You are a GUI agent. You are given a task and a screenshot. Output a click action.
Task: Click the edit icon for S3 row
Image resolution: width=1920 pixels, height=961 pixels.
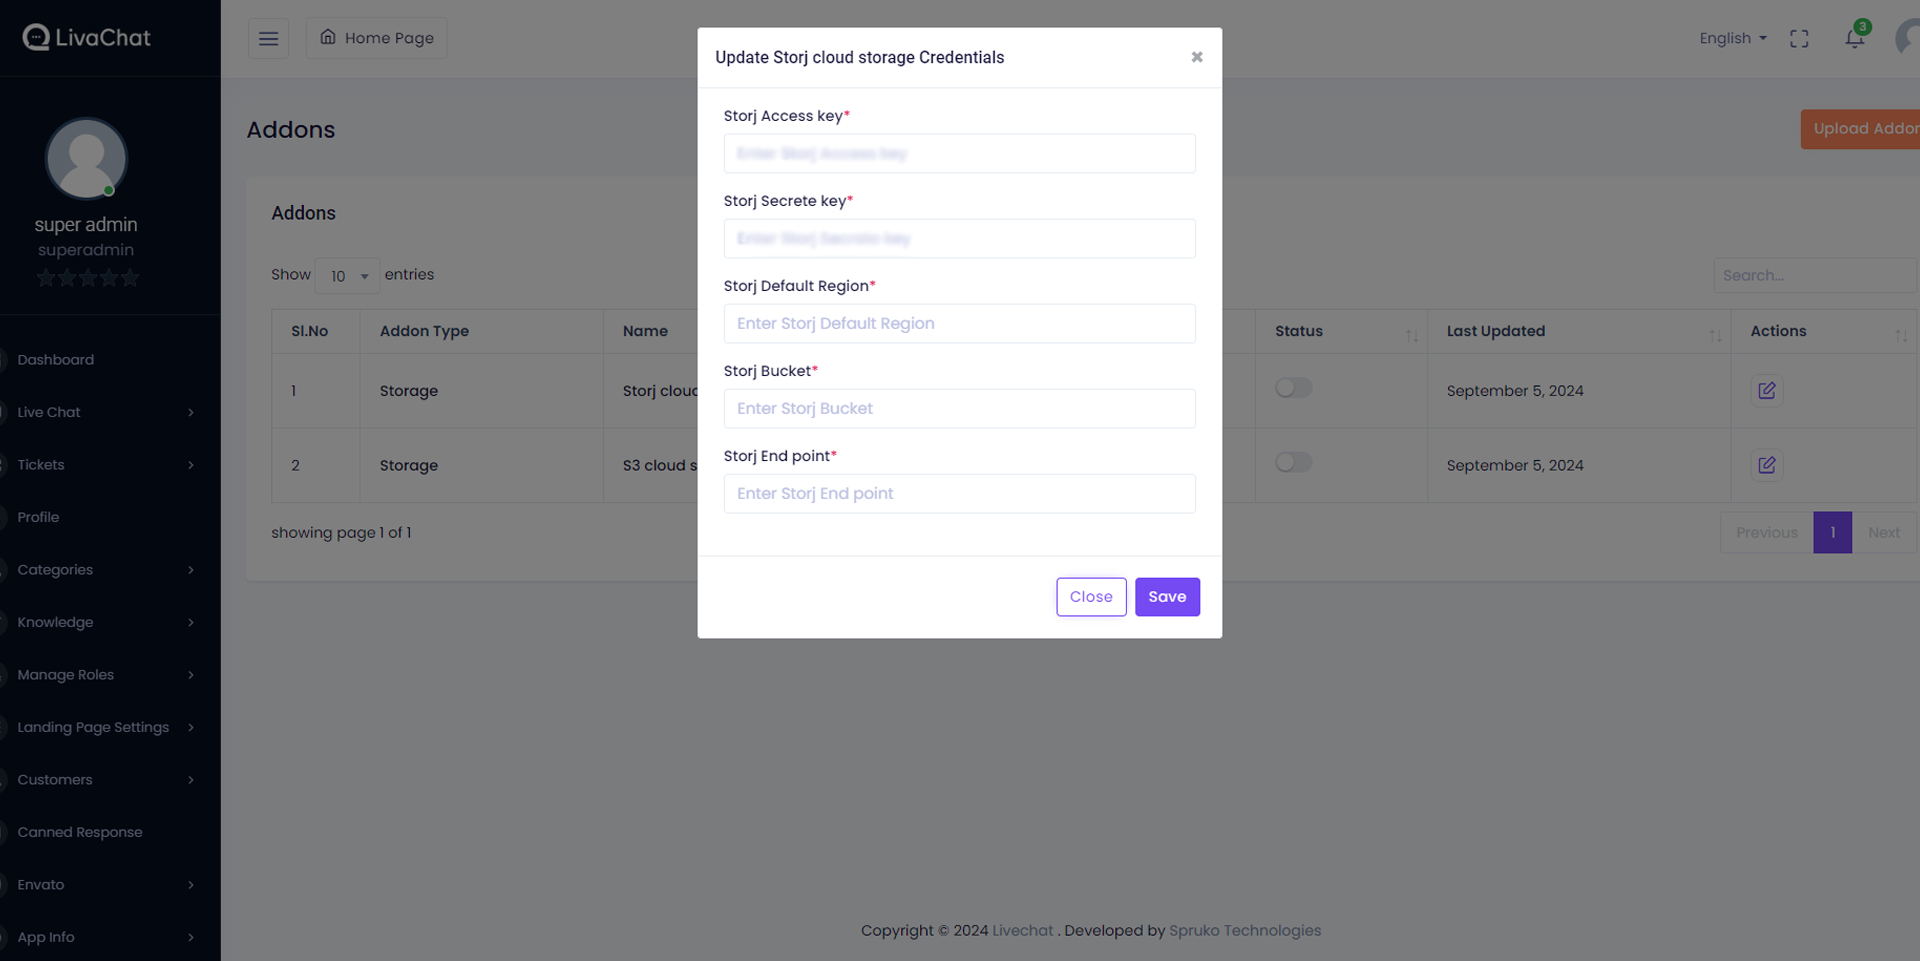[1766, 465]
